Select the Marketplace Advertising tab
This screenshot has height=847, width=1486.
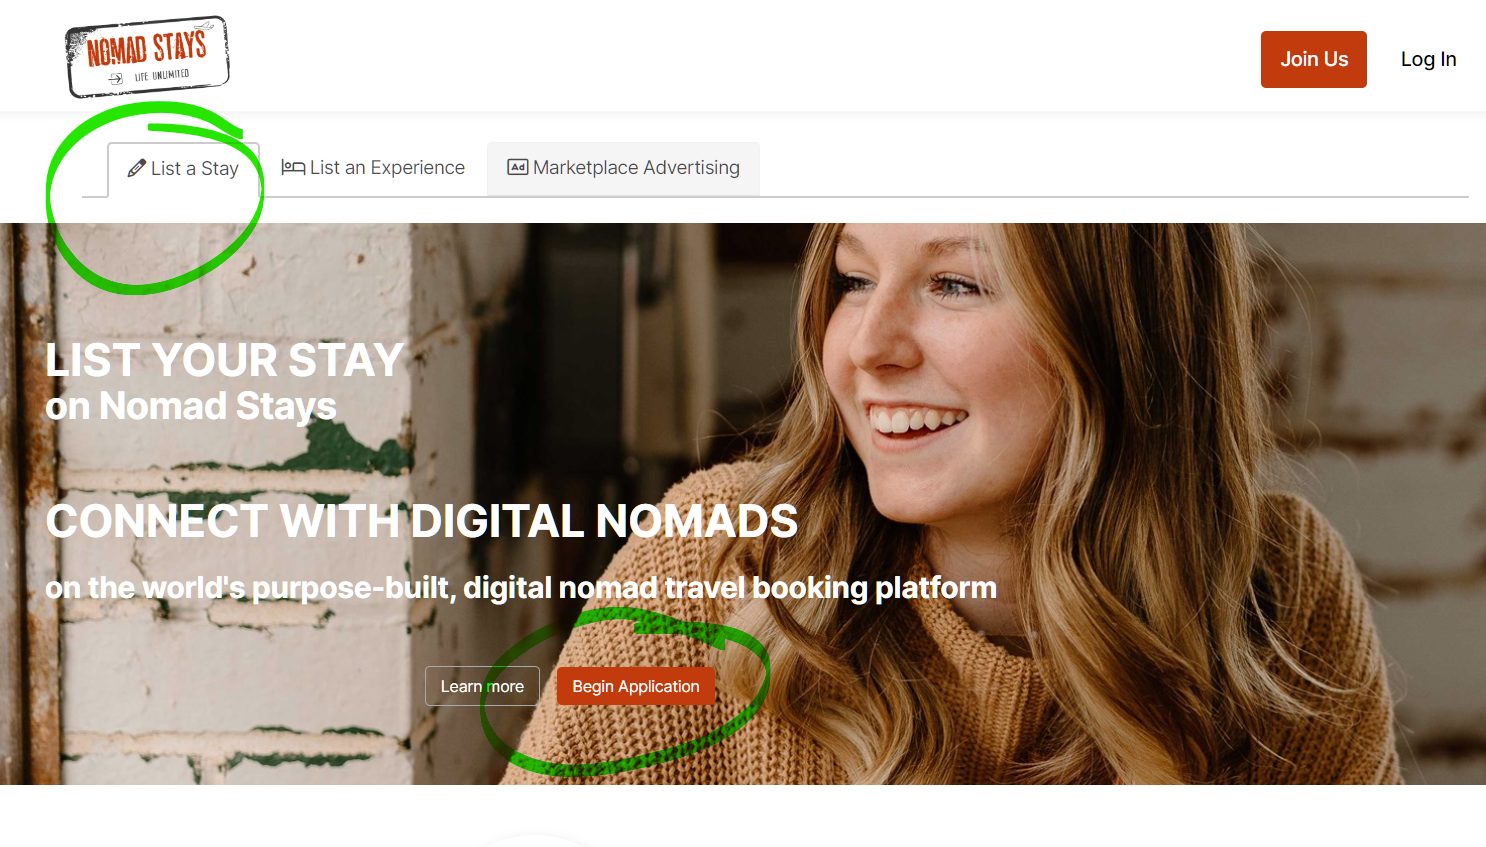623,168
